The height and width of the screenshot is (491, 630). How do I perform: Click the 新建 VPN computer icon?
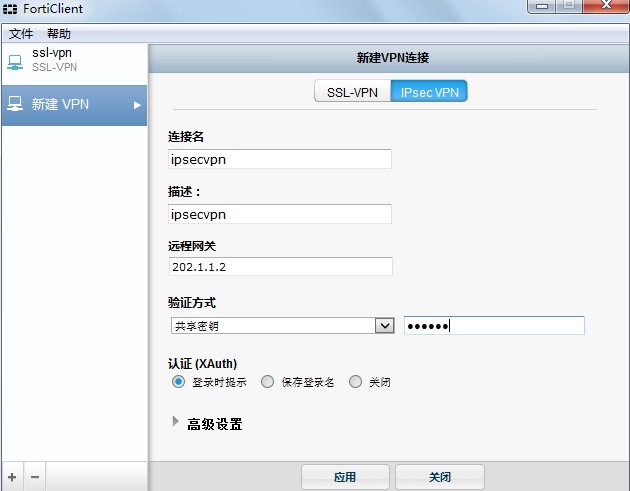pos(15,104)
